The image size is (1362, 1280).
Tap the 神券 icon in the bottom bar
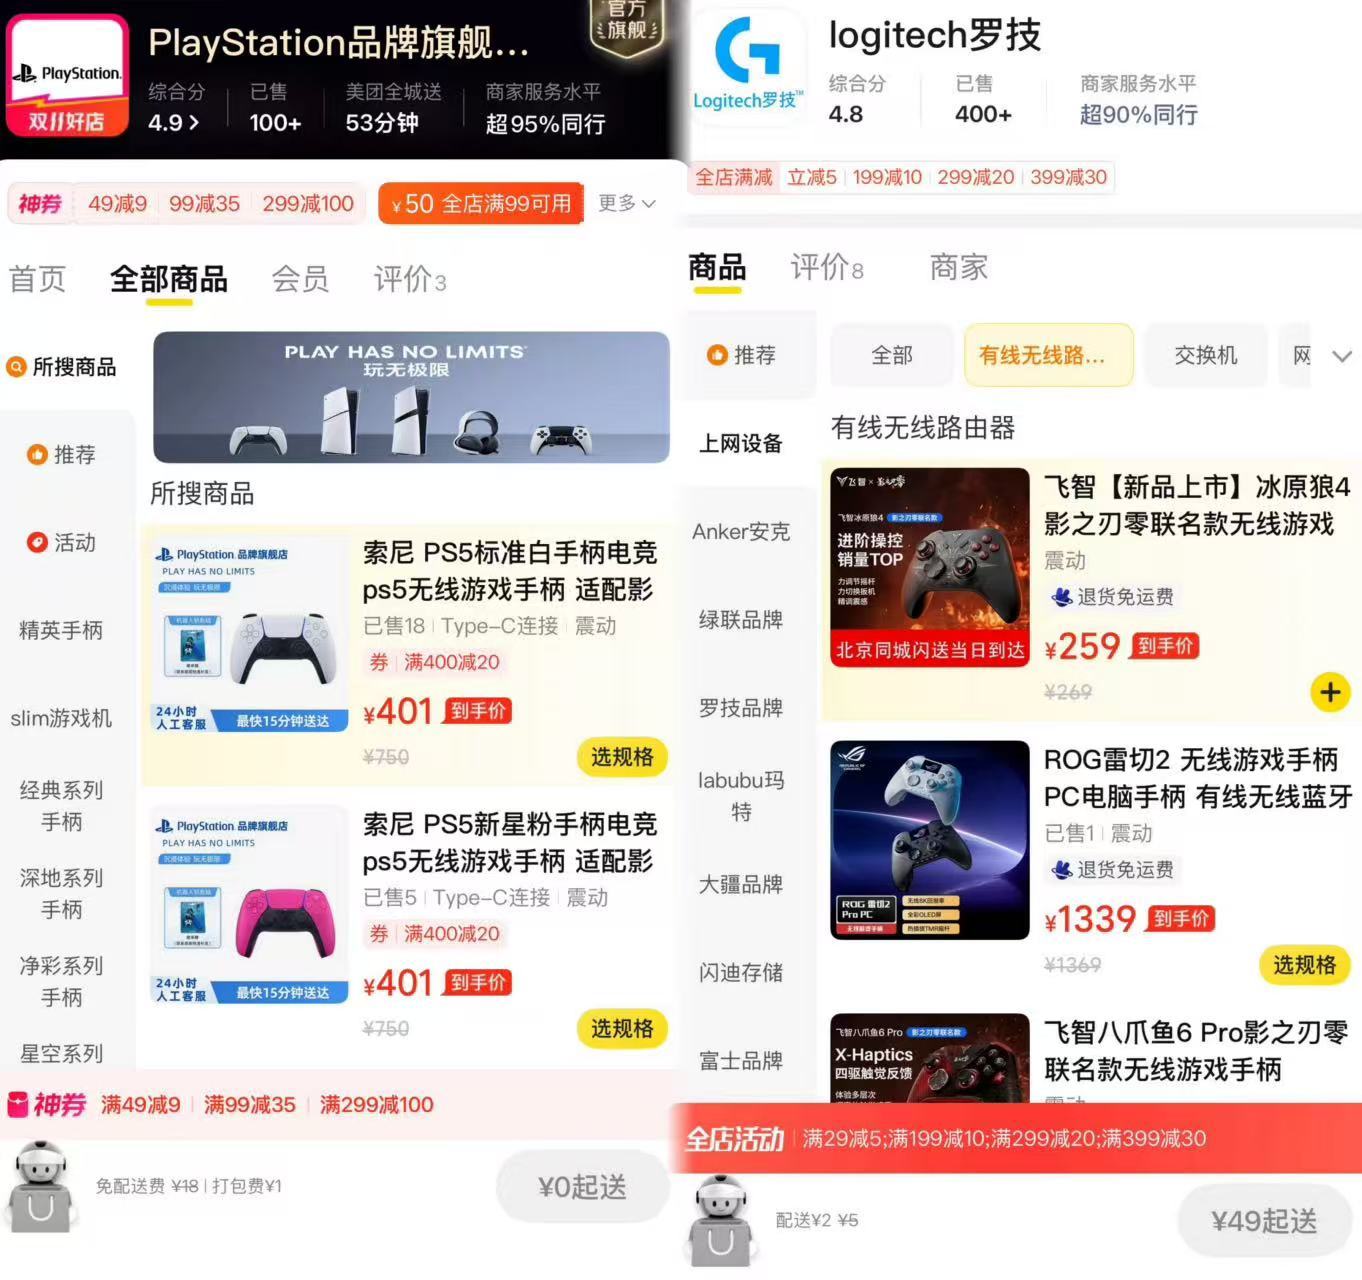tap(47, 1105)
